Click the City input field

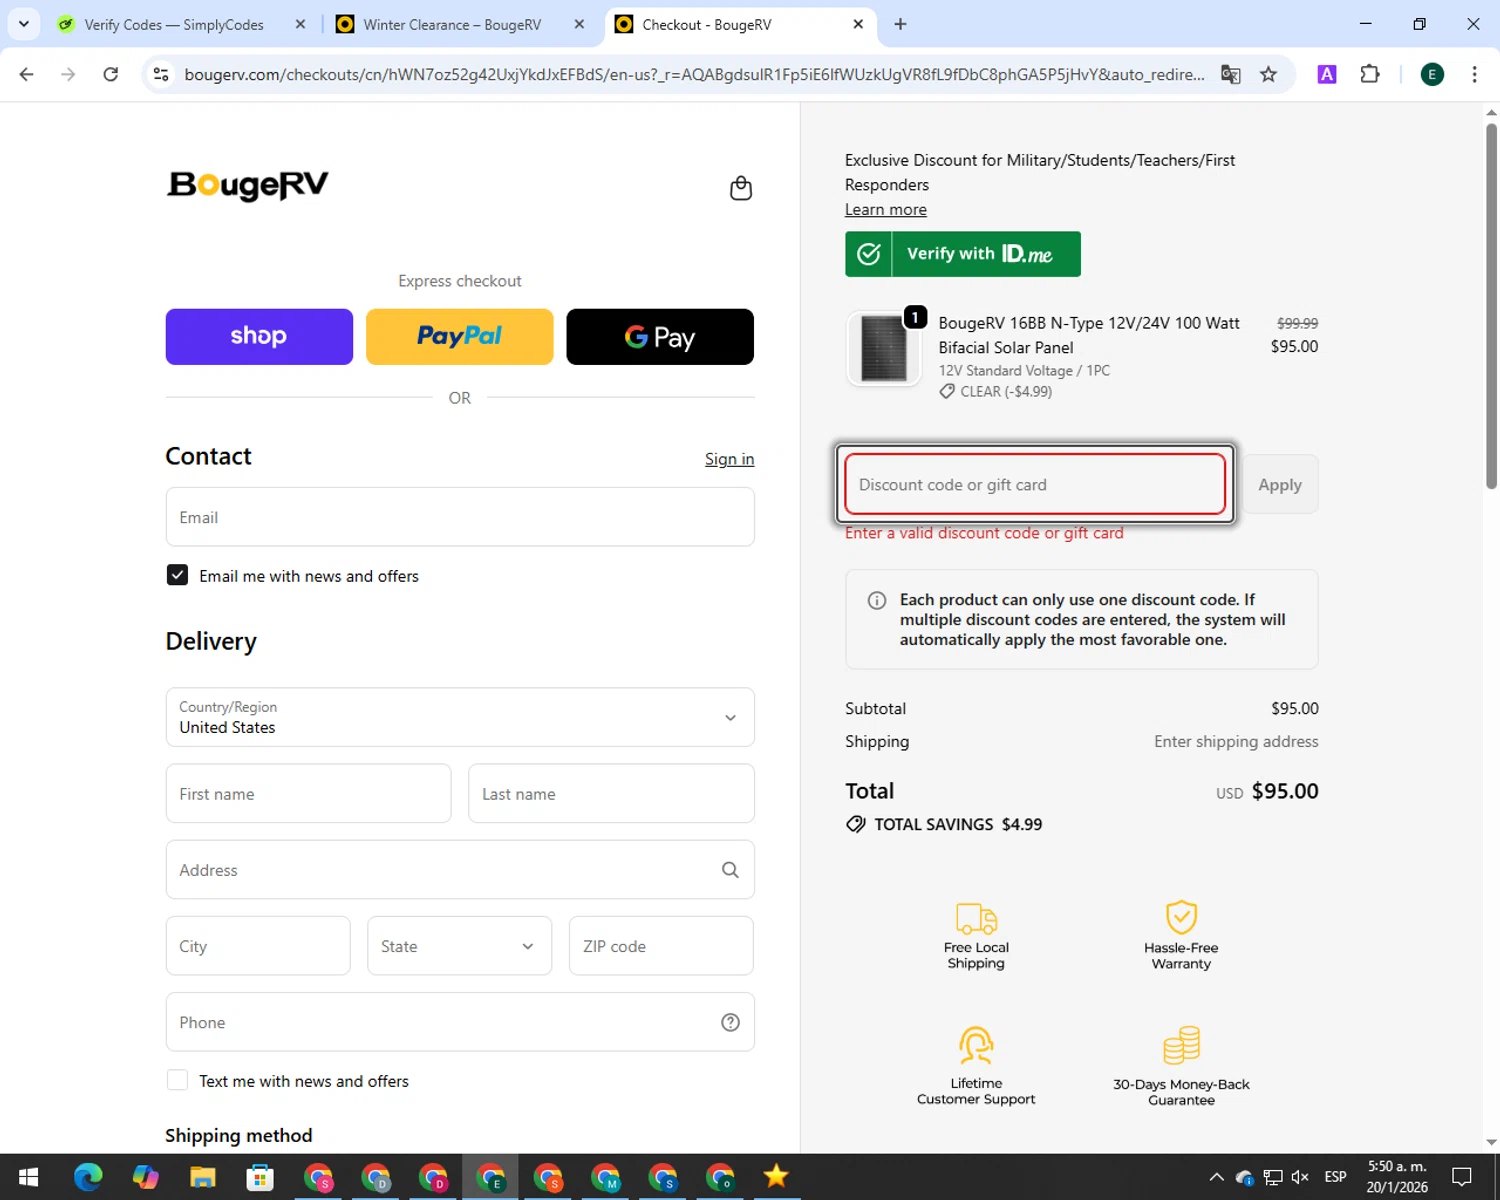tap(258, 946)
